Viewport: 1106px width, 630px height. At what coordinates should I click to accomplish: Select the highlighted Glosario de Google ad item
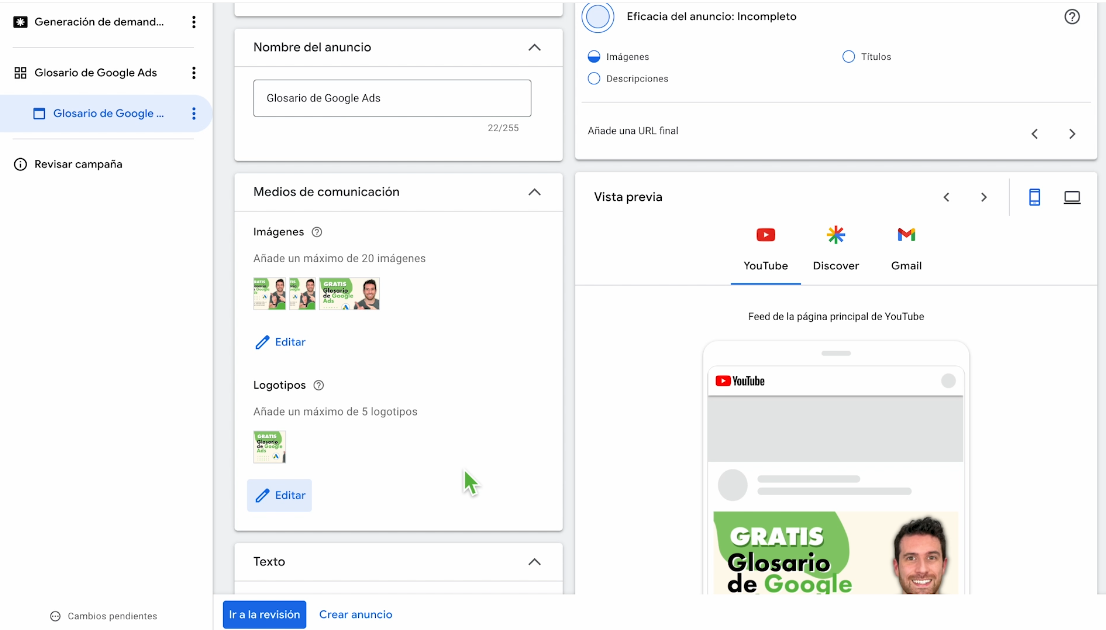click(108, 114)
